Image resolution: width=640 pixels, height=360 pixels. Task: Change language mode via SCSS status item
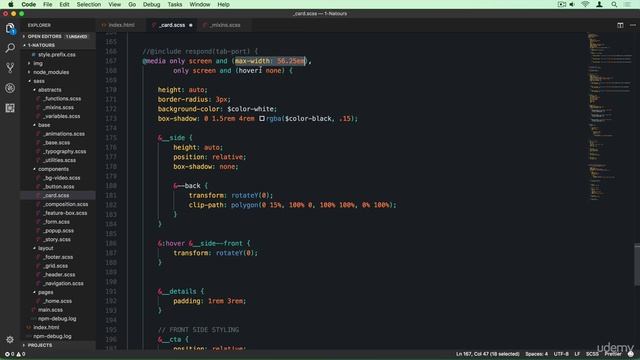click(x=592, y=354)
